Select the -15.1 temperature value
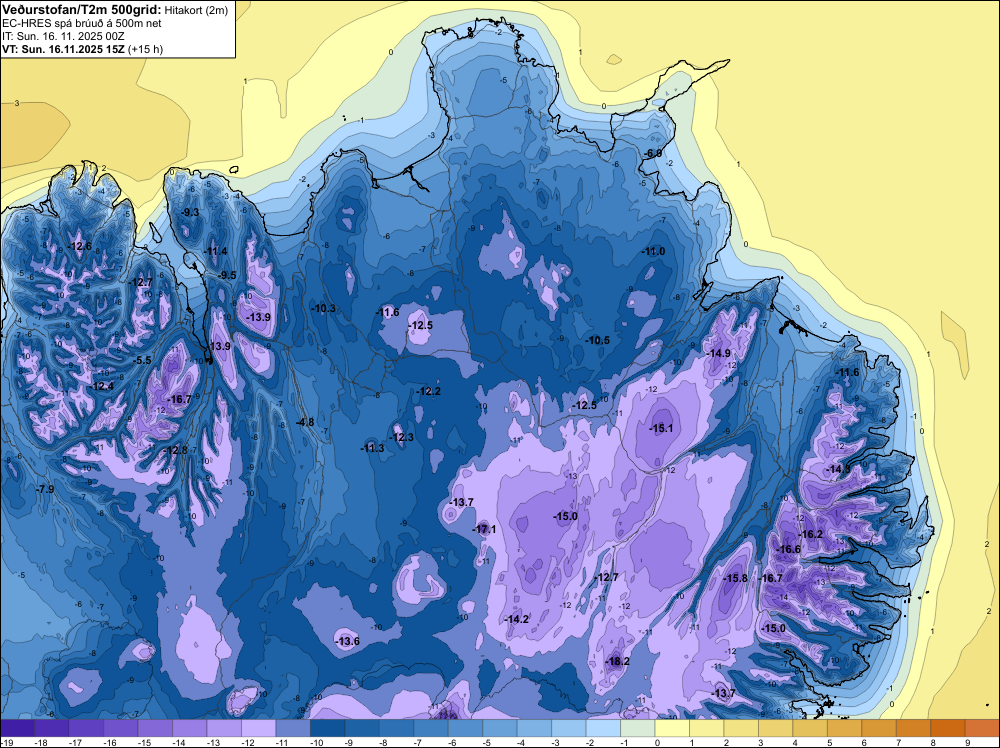Screen dimensions: 1000x748 click(x=661, y=428)
